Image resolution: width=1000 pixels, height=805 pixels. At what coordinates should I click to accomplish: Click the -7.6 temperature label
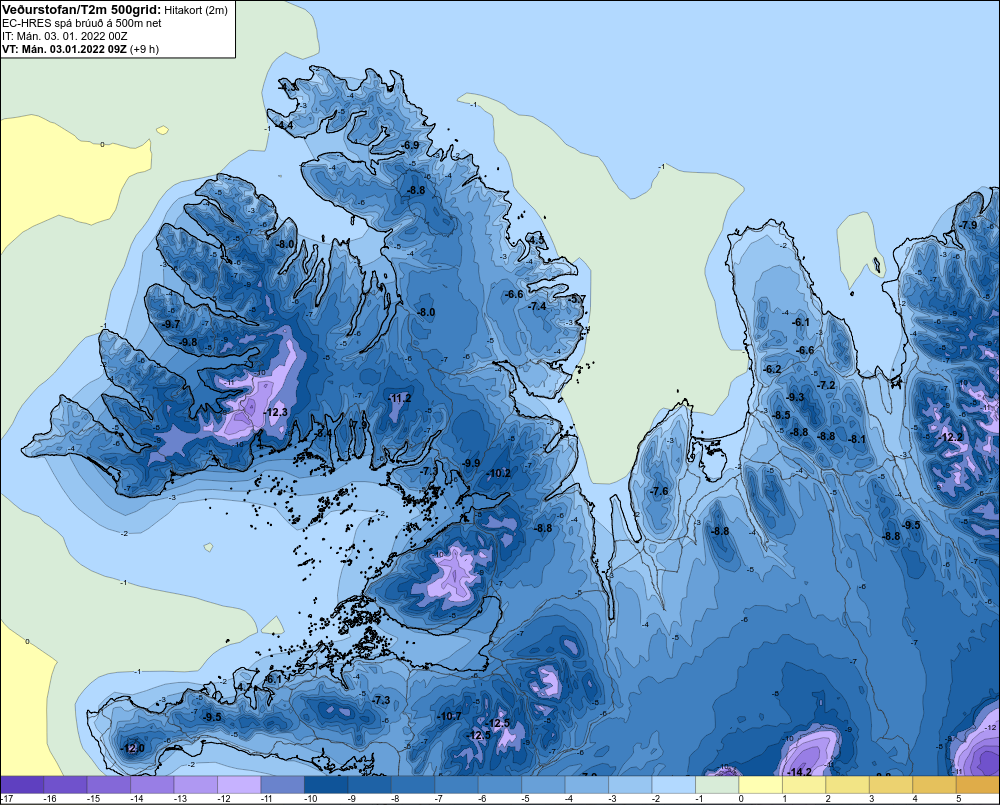659,491
